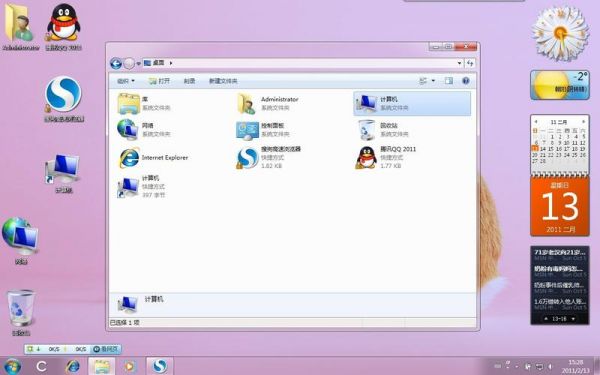Click the orange panel showing large date 13

[559, 207]
